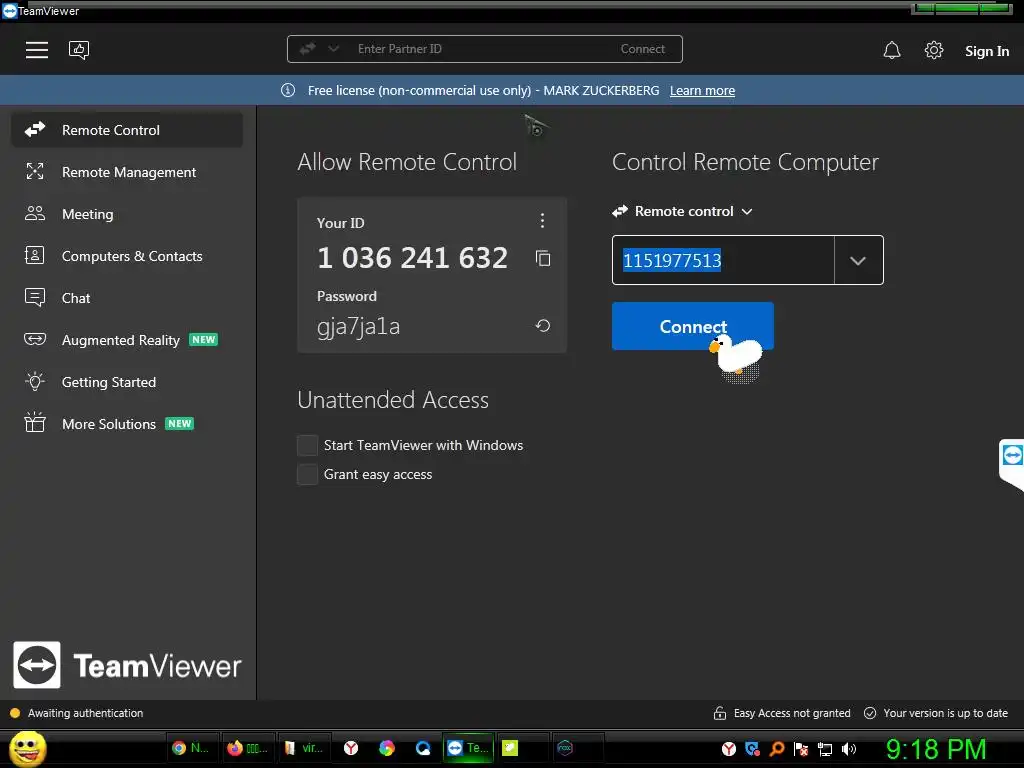Launch Yandex browser from taskbar

[351, 748]
